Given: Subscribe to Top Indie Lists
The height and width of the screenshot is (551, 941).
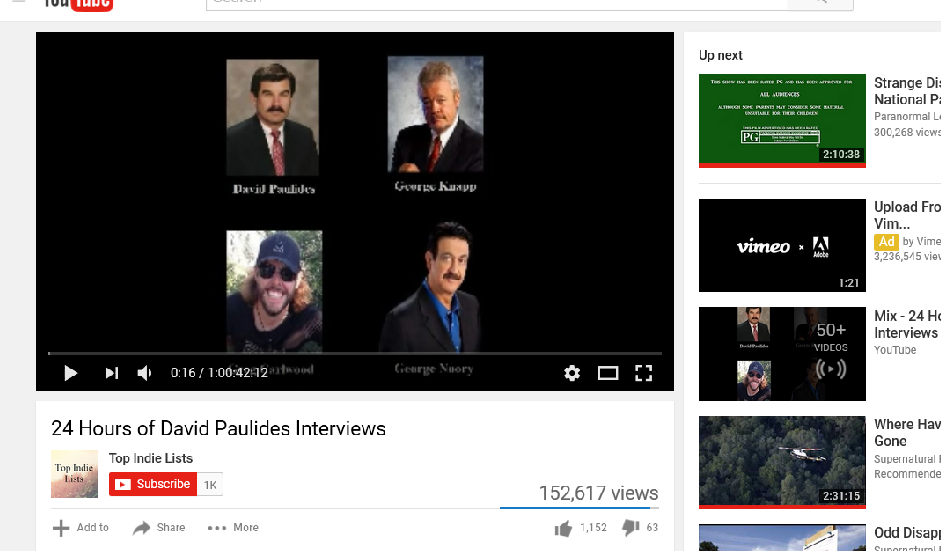Looking at the screenshot, I should point(153,484).
